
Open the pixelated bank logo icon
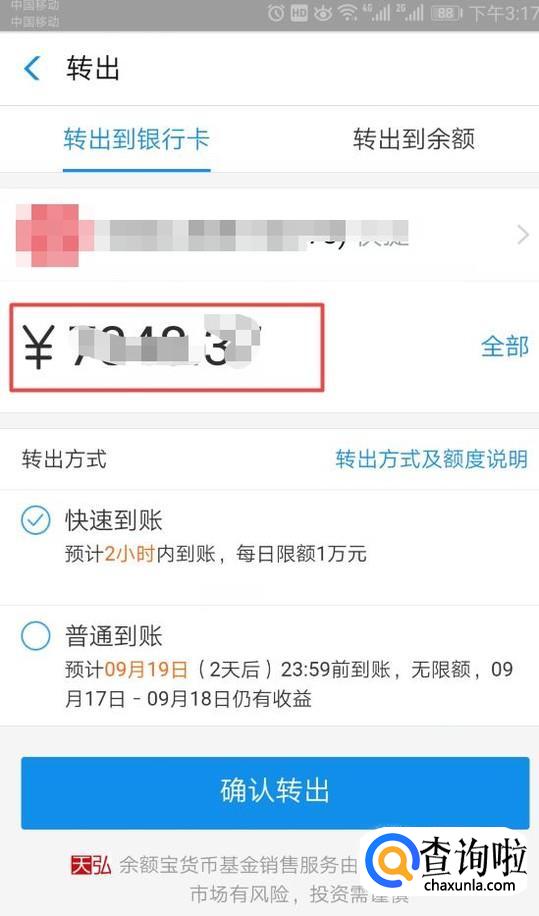48,235
